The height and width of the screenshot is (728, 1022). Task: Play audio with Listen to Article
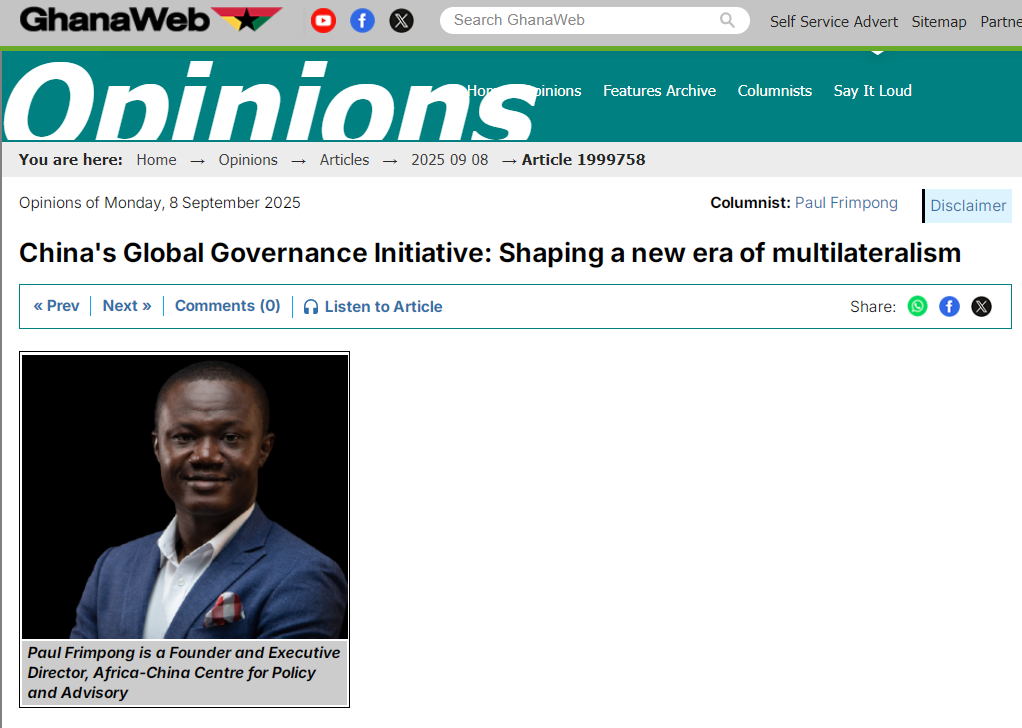tap(373, 307)
